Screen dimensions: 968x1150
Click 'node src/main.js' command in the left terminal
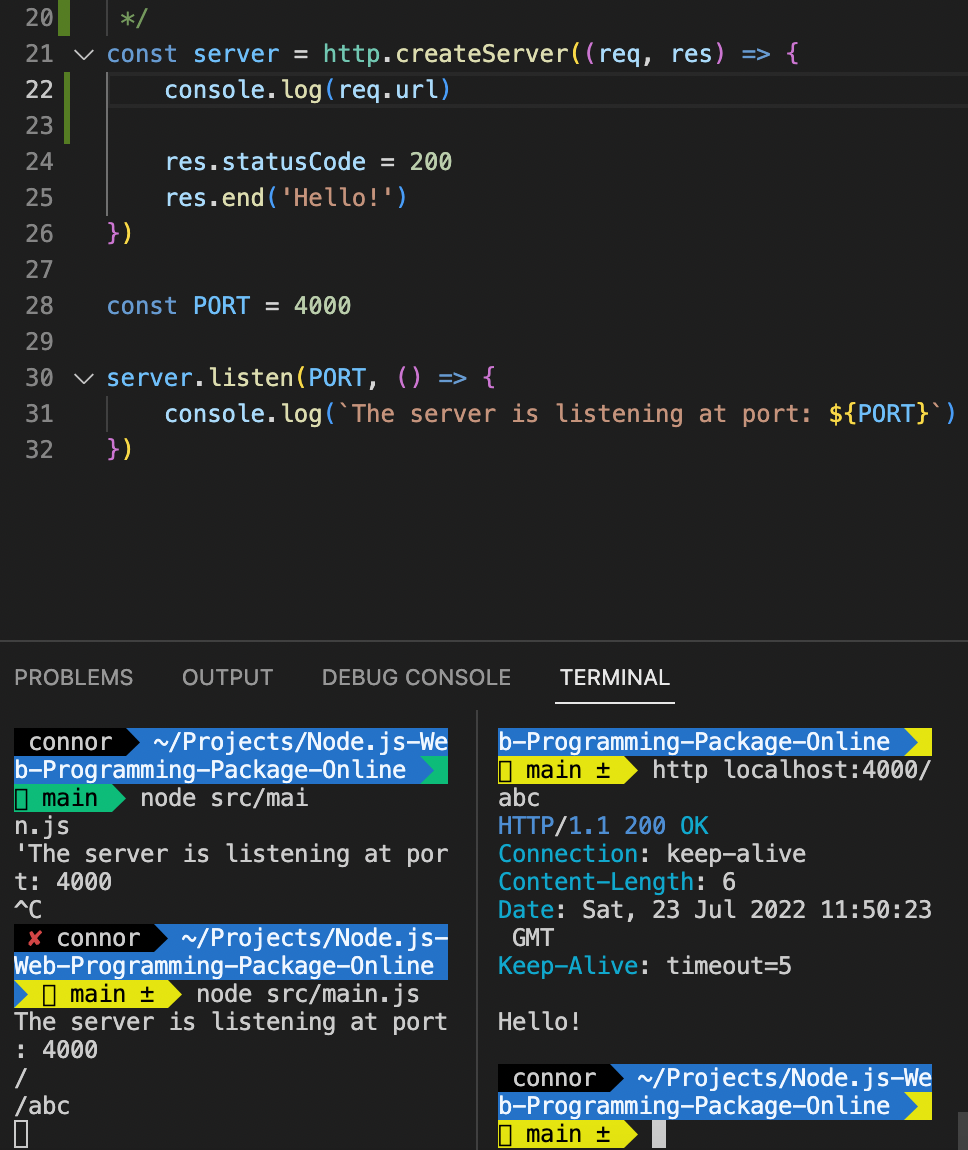click(x=308, y=994)
